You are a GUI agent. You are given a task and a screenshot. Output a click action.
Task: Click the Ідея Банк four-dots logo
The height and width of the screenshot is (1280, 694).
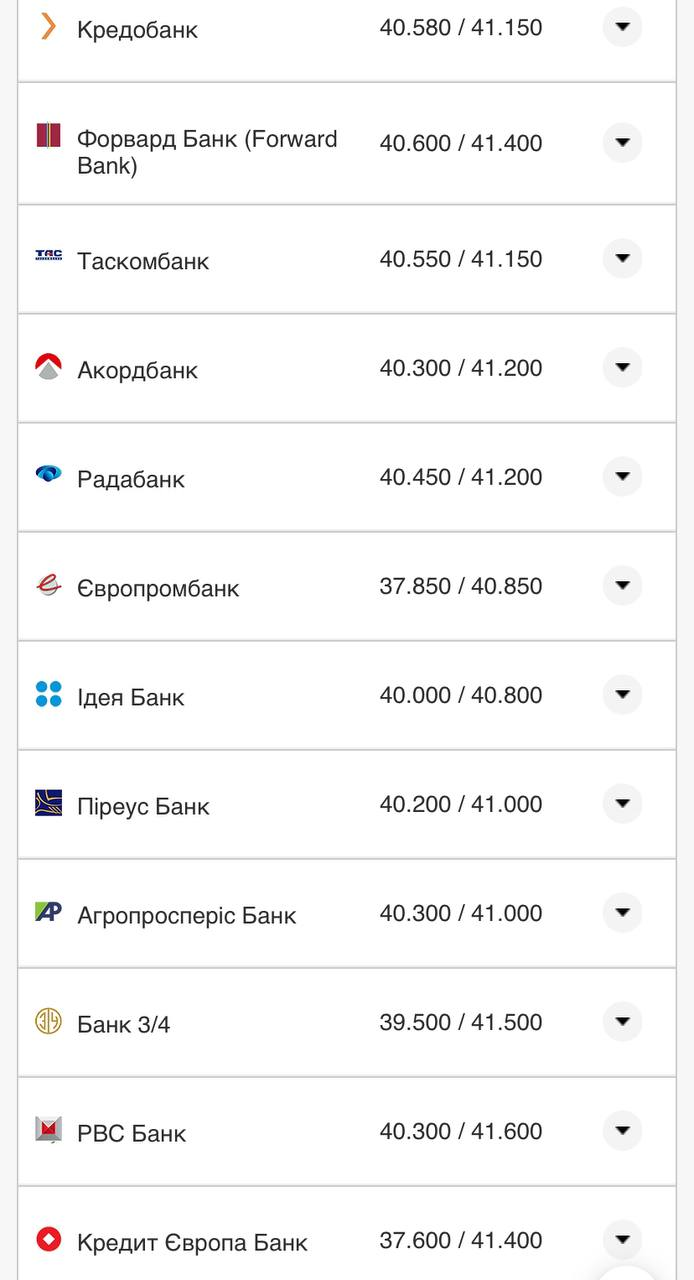[x=48, y=694]
